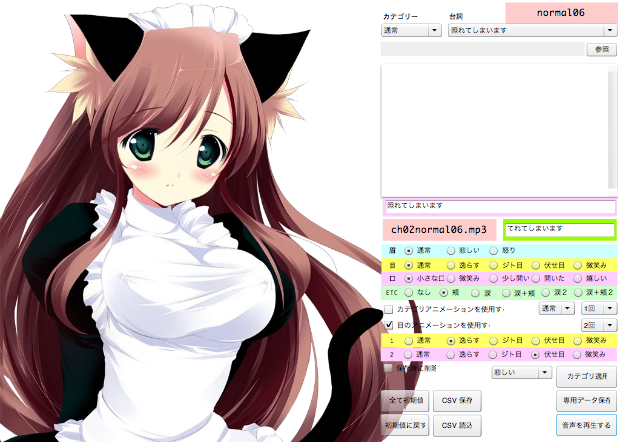This screenshot has height=442, width=618.
Task: Uncheck 目のアニメーションを使用 checkbox
Action: [x=389, y=325]
